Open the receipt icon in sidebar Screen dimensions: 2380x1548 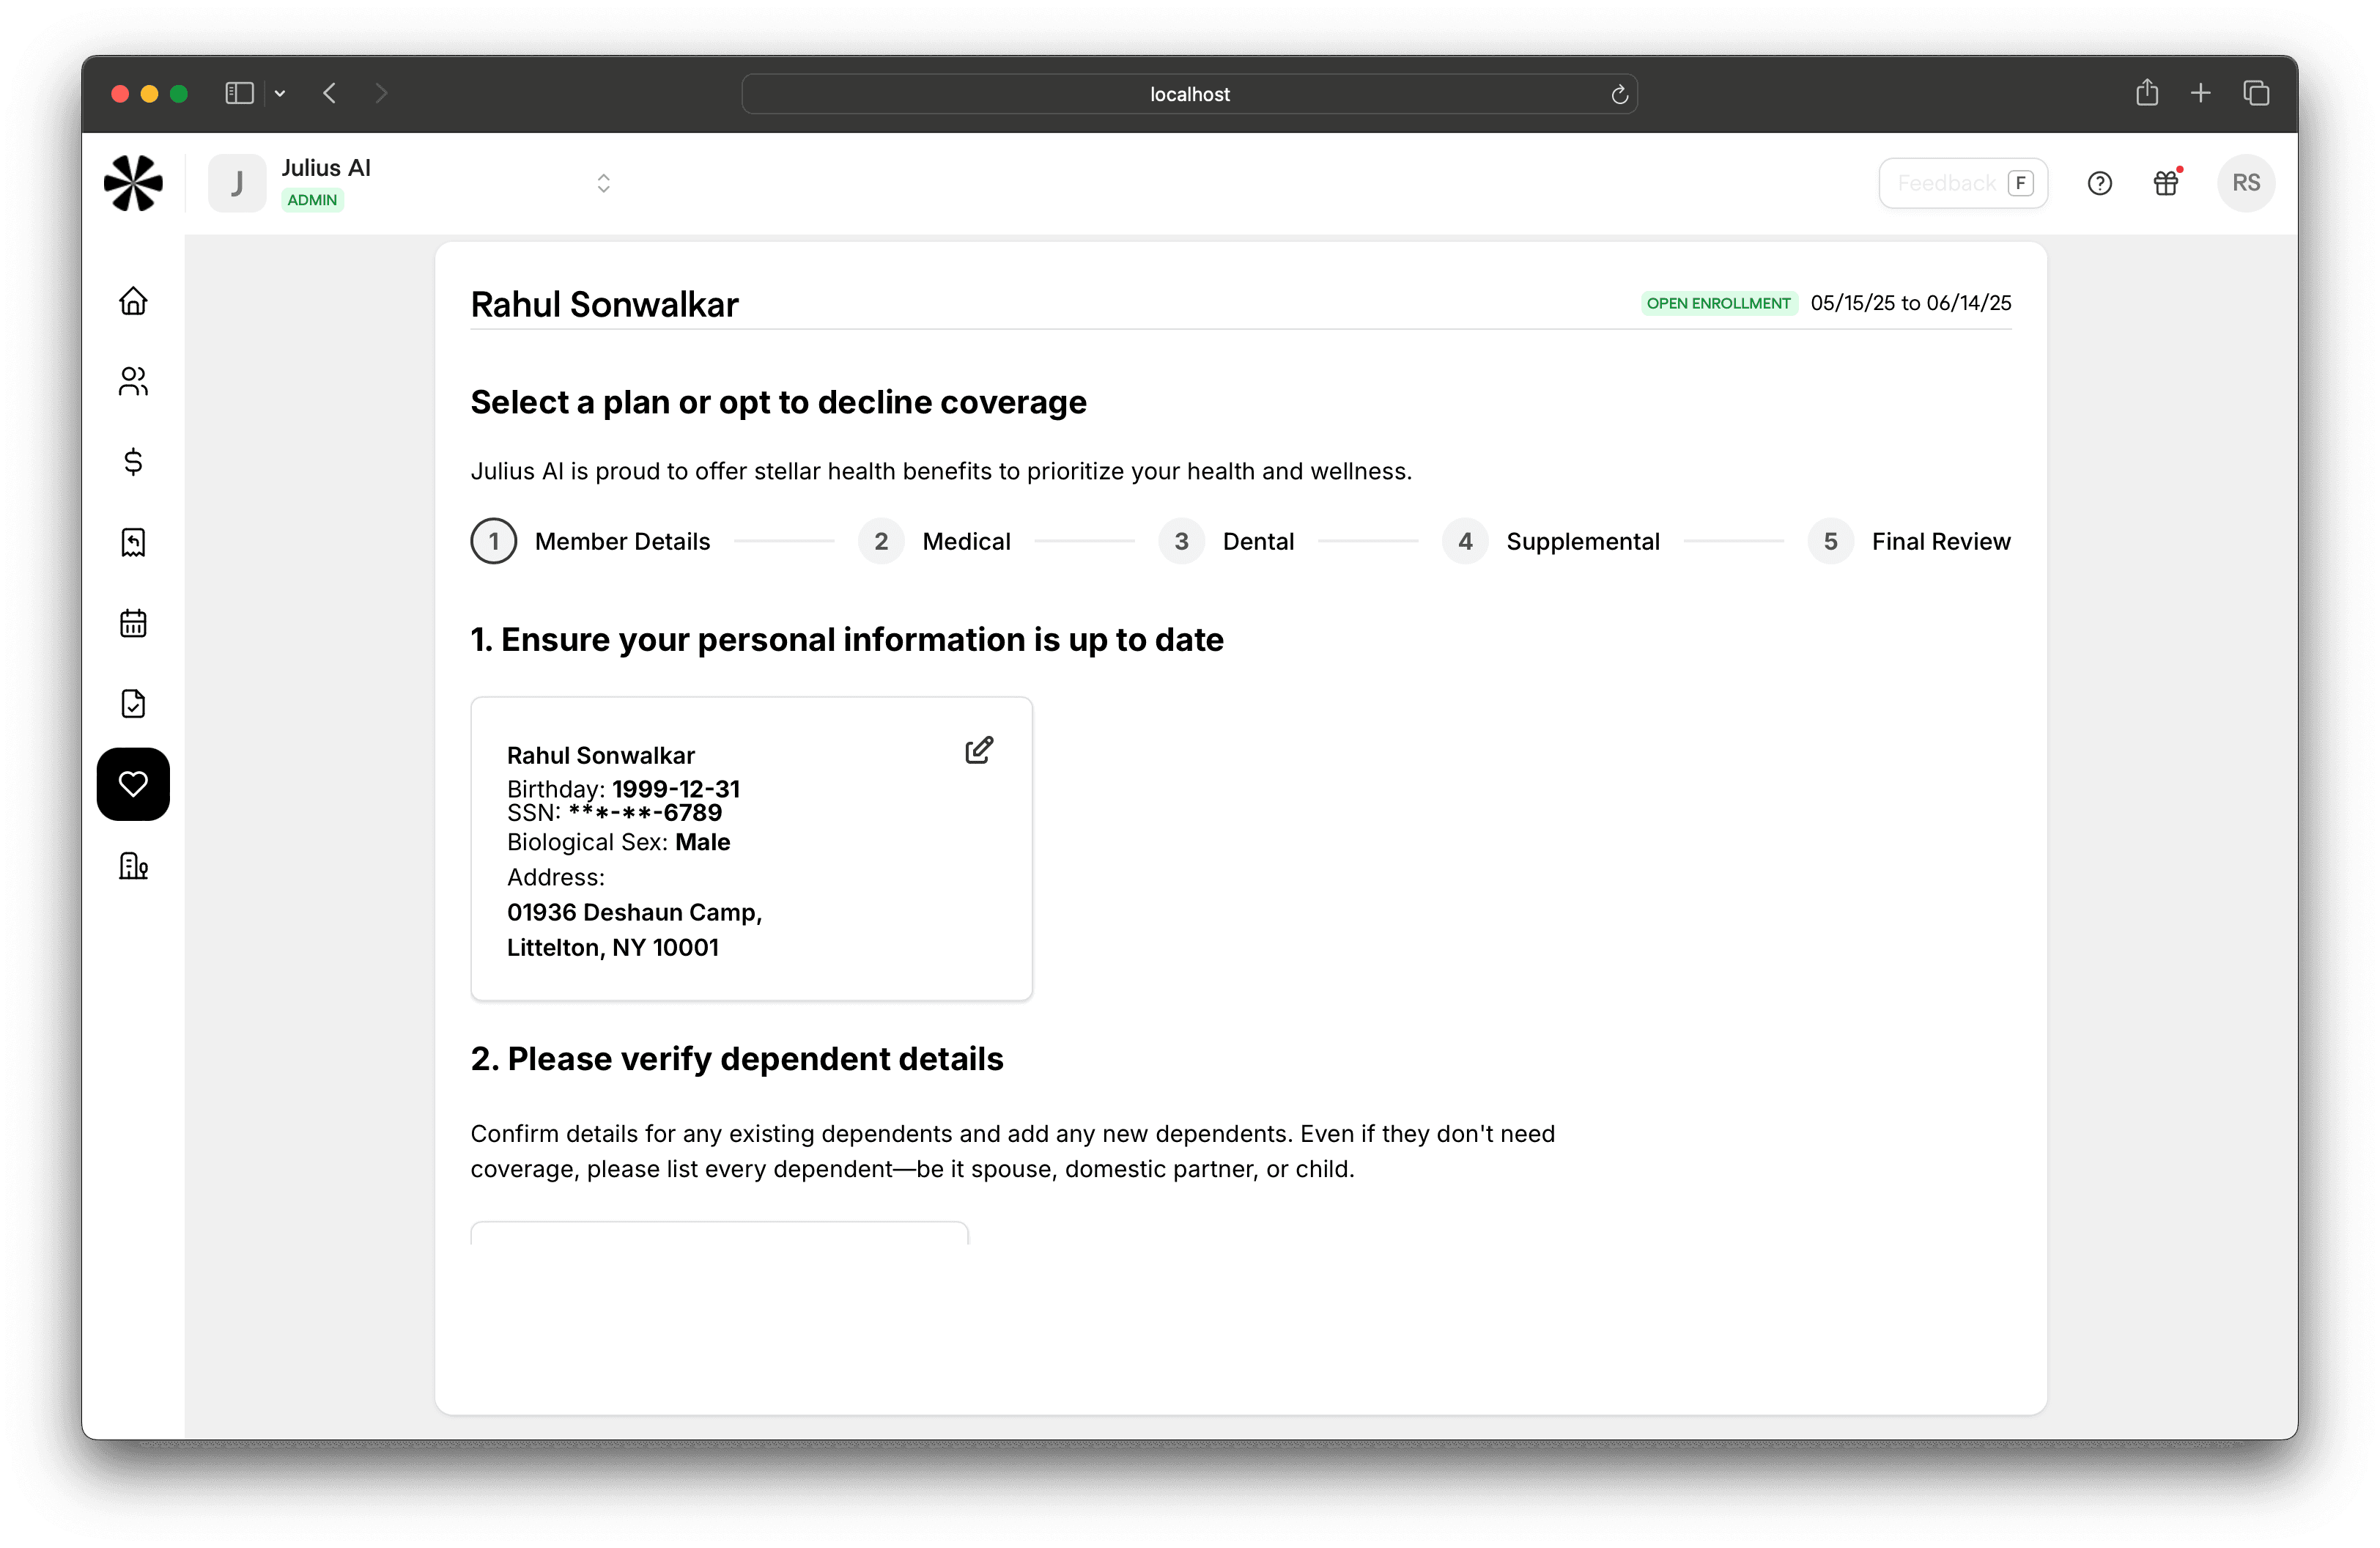(133, 542)
